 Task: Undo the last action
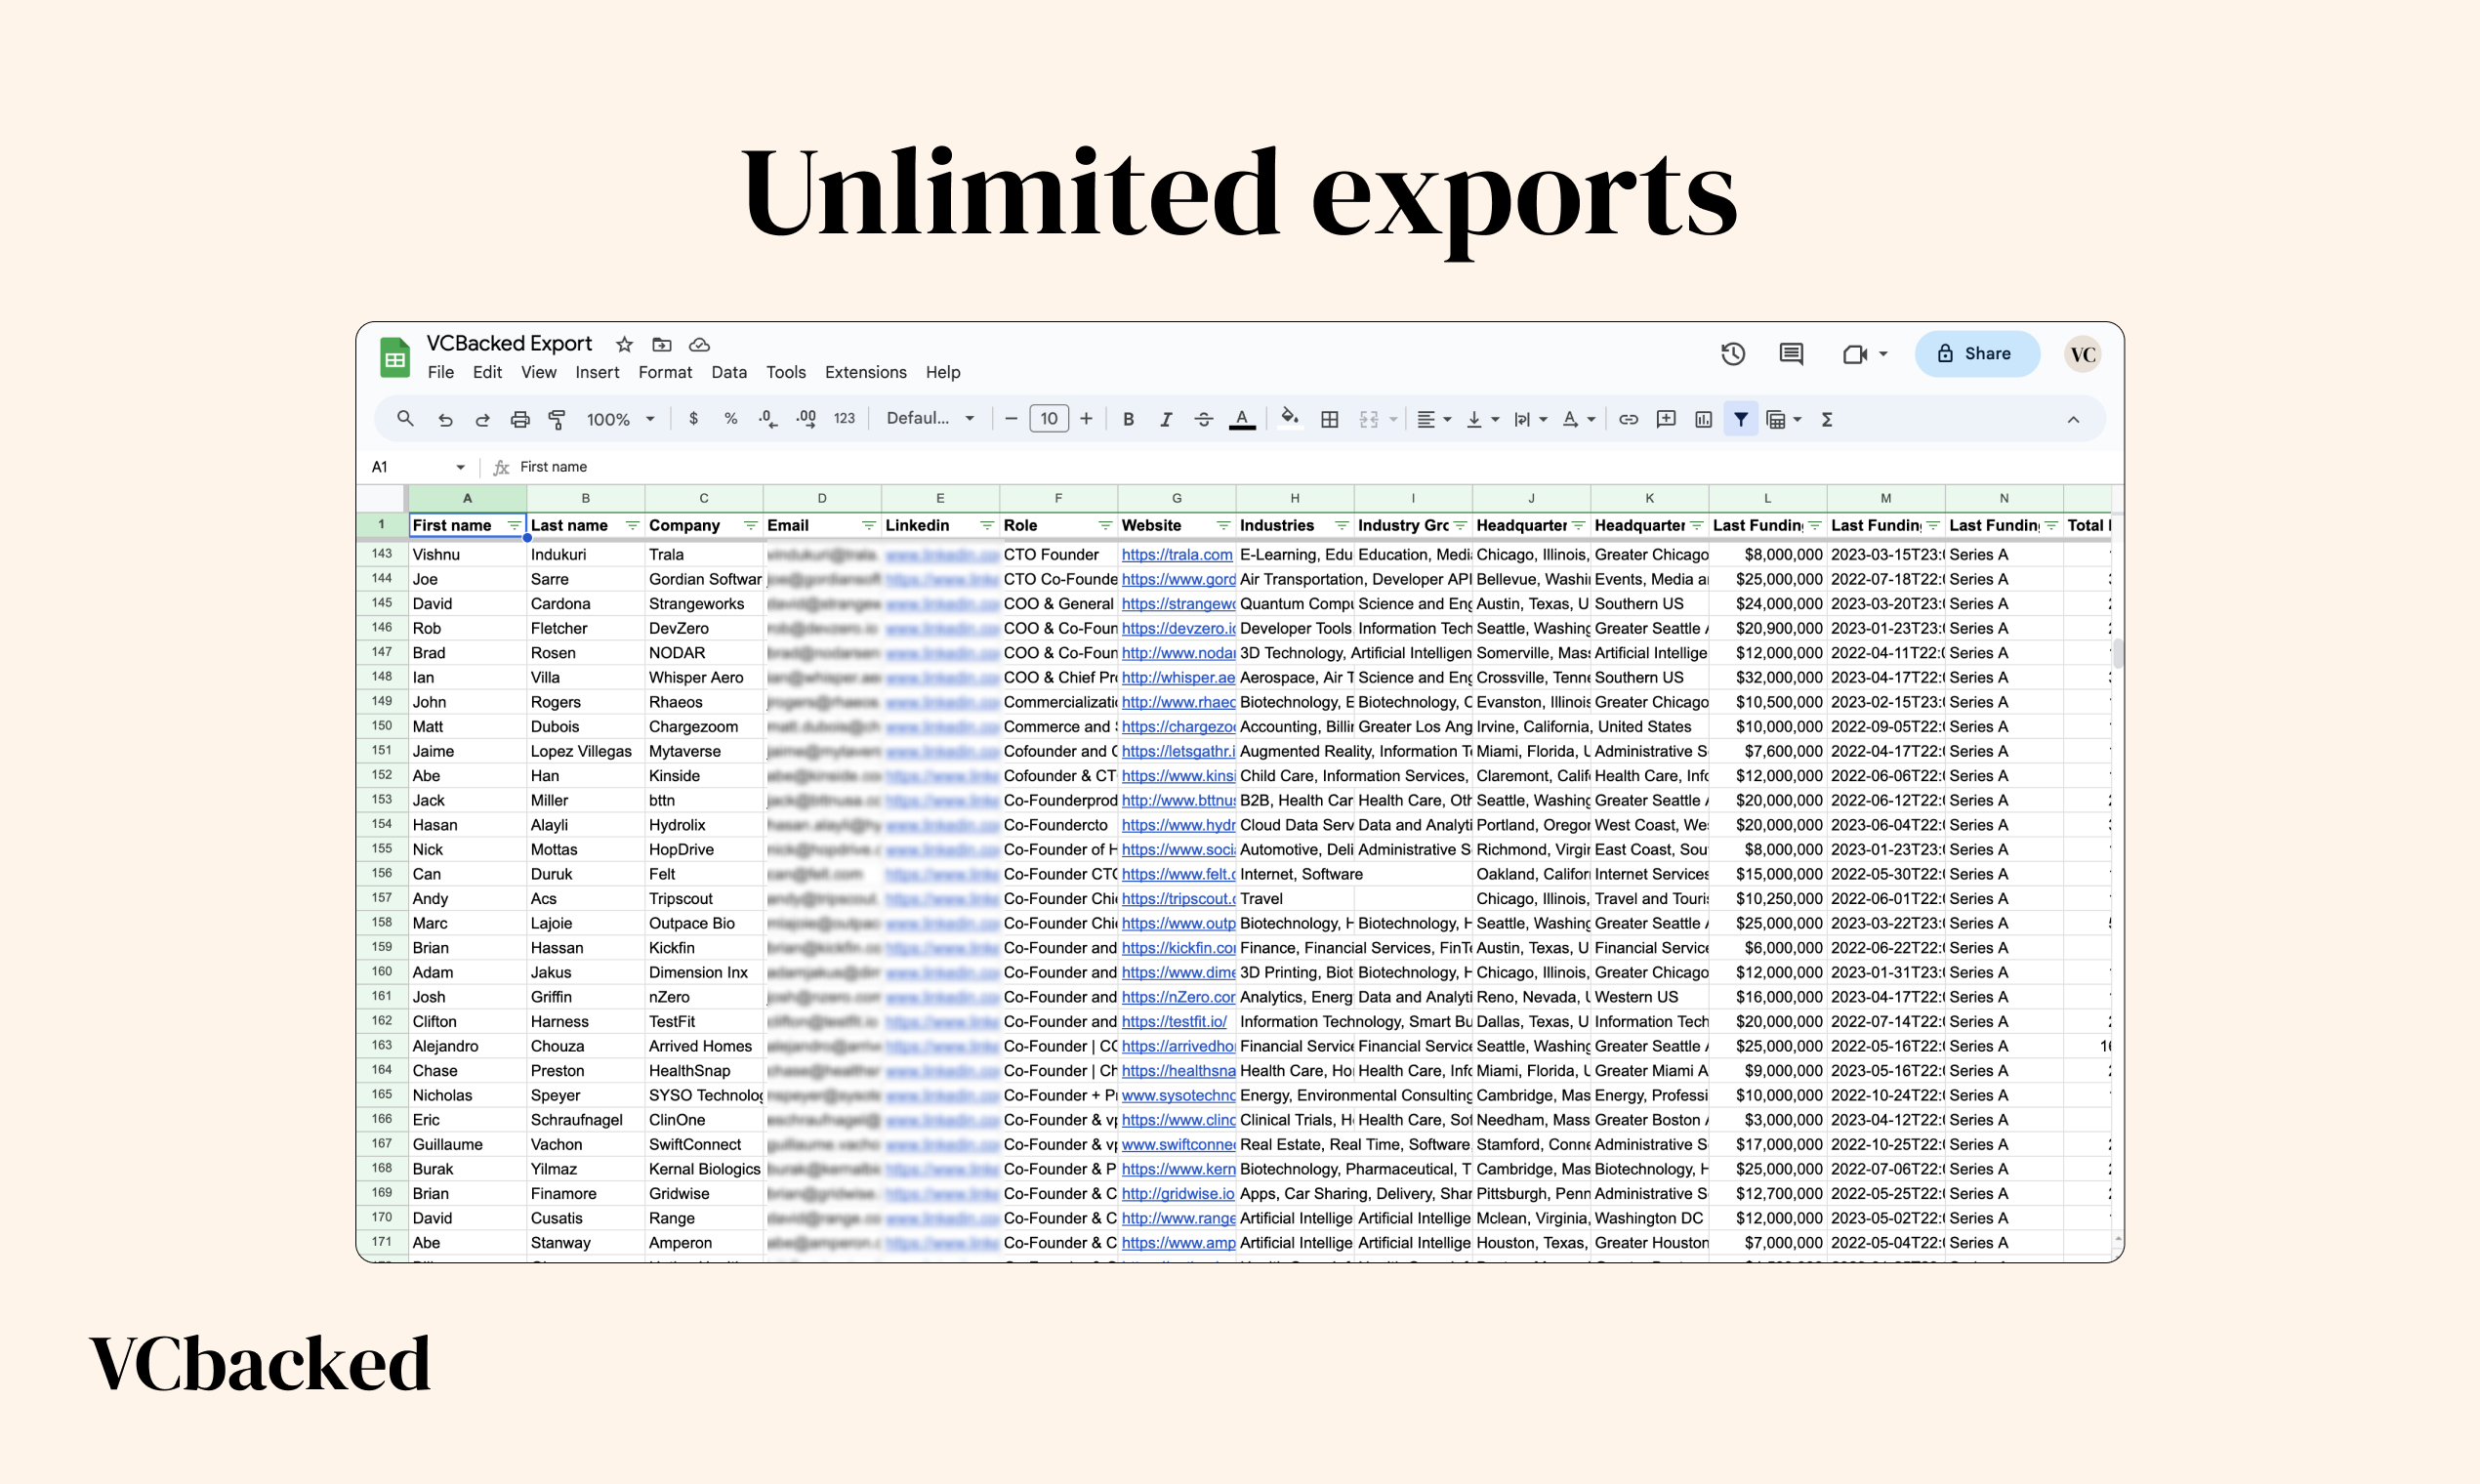pos(445,420)
